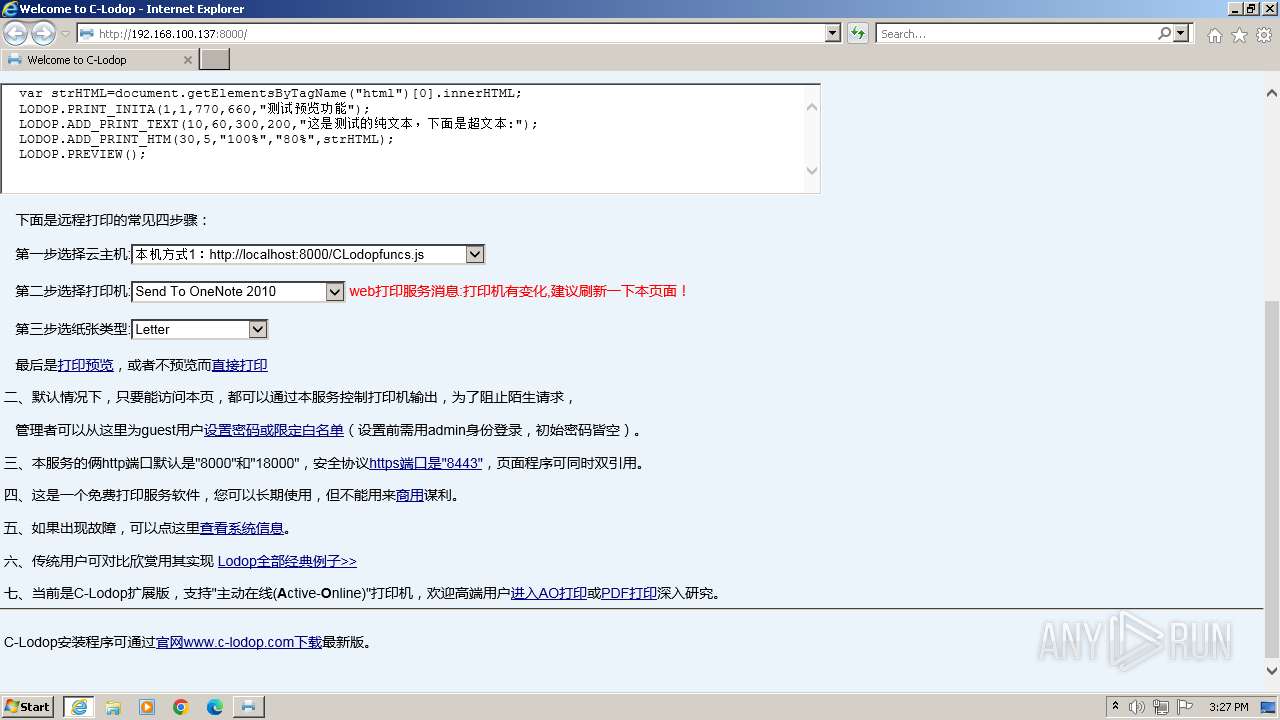Click the IE Back navigation button
Viewport: 1280px width, 720px height.
pos(15,34)
